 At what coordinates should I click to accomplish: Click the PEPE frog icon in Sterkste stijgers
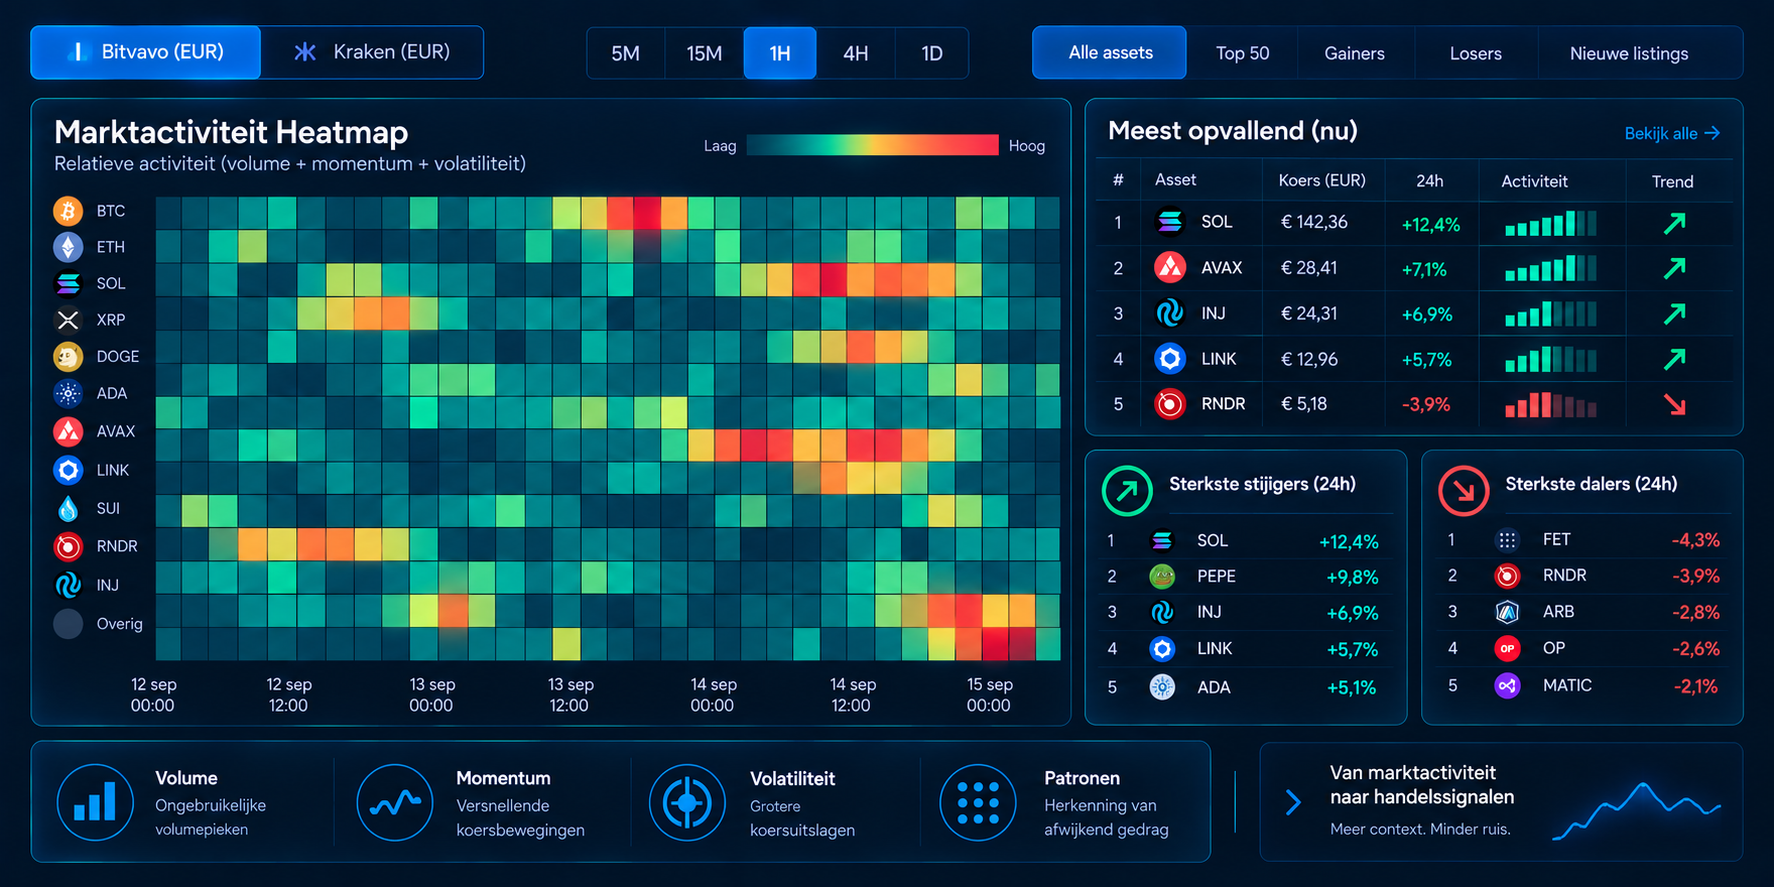pos(1162,576)
